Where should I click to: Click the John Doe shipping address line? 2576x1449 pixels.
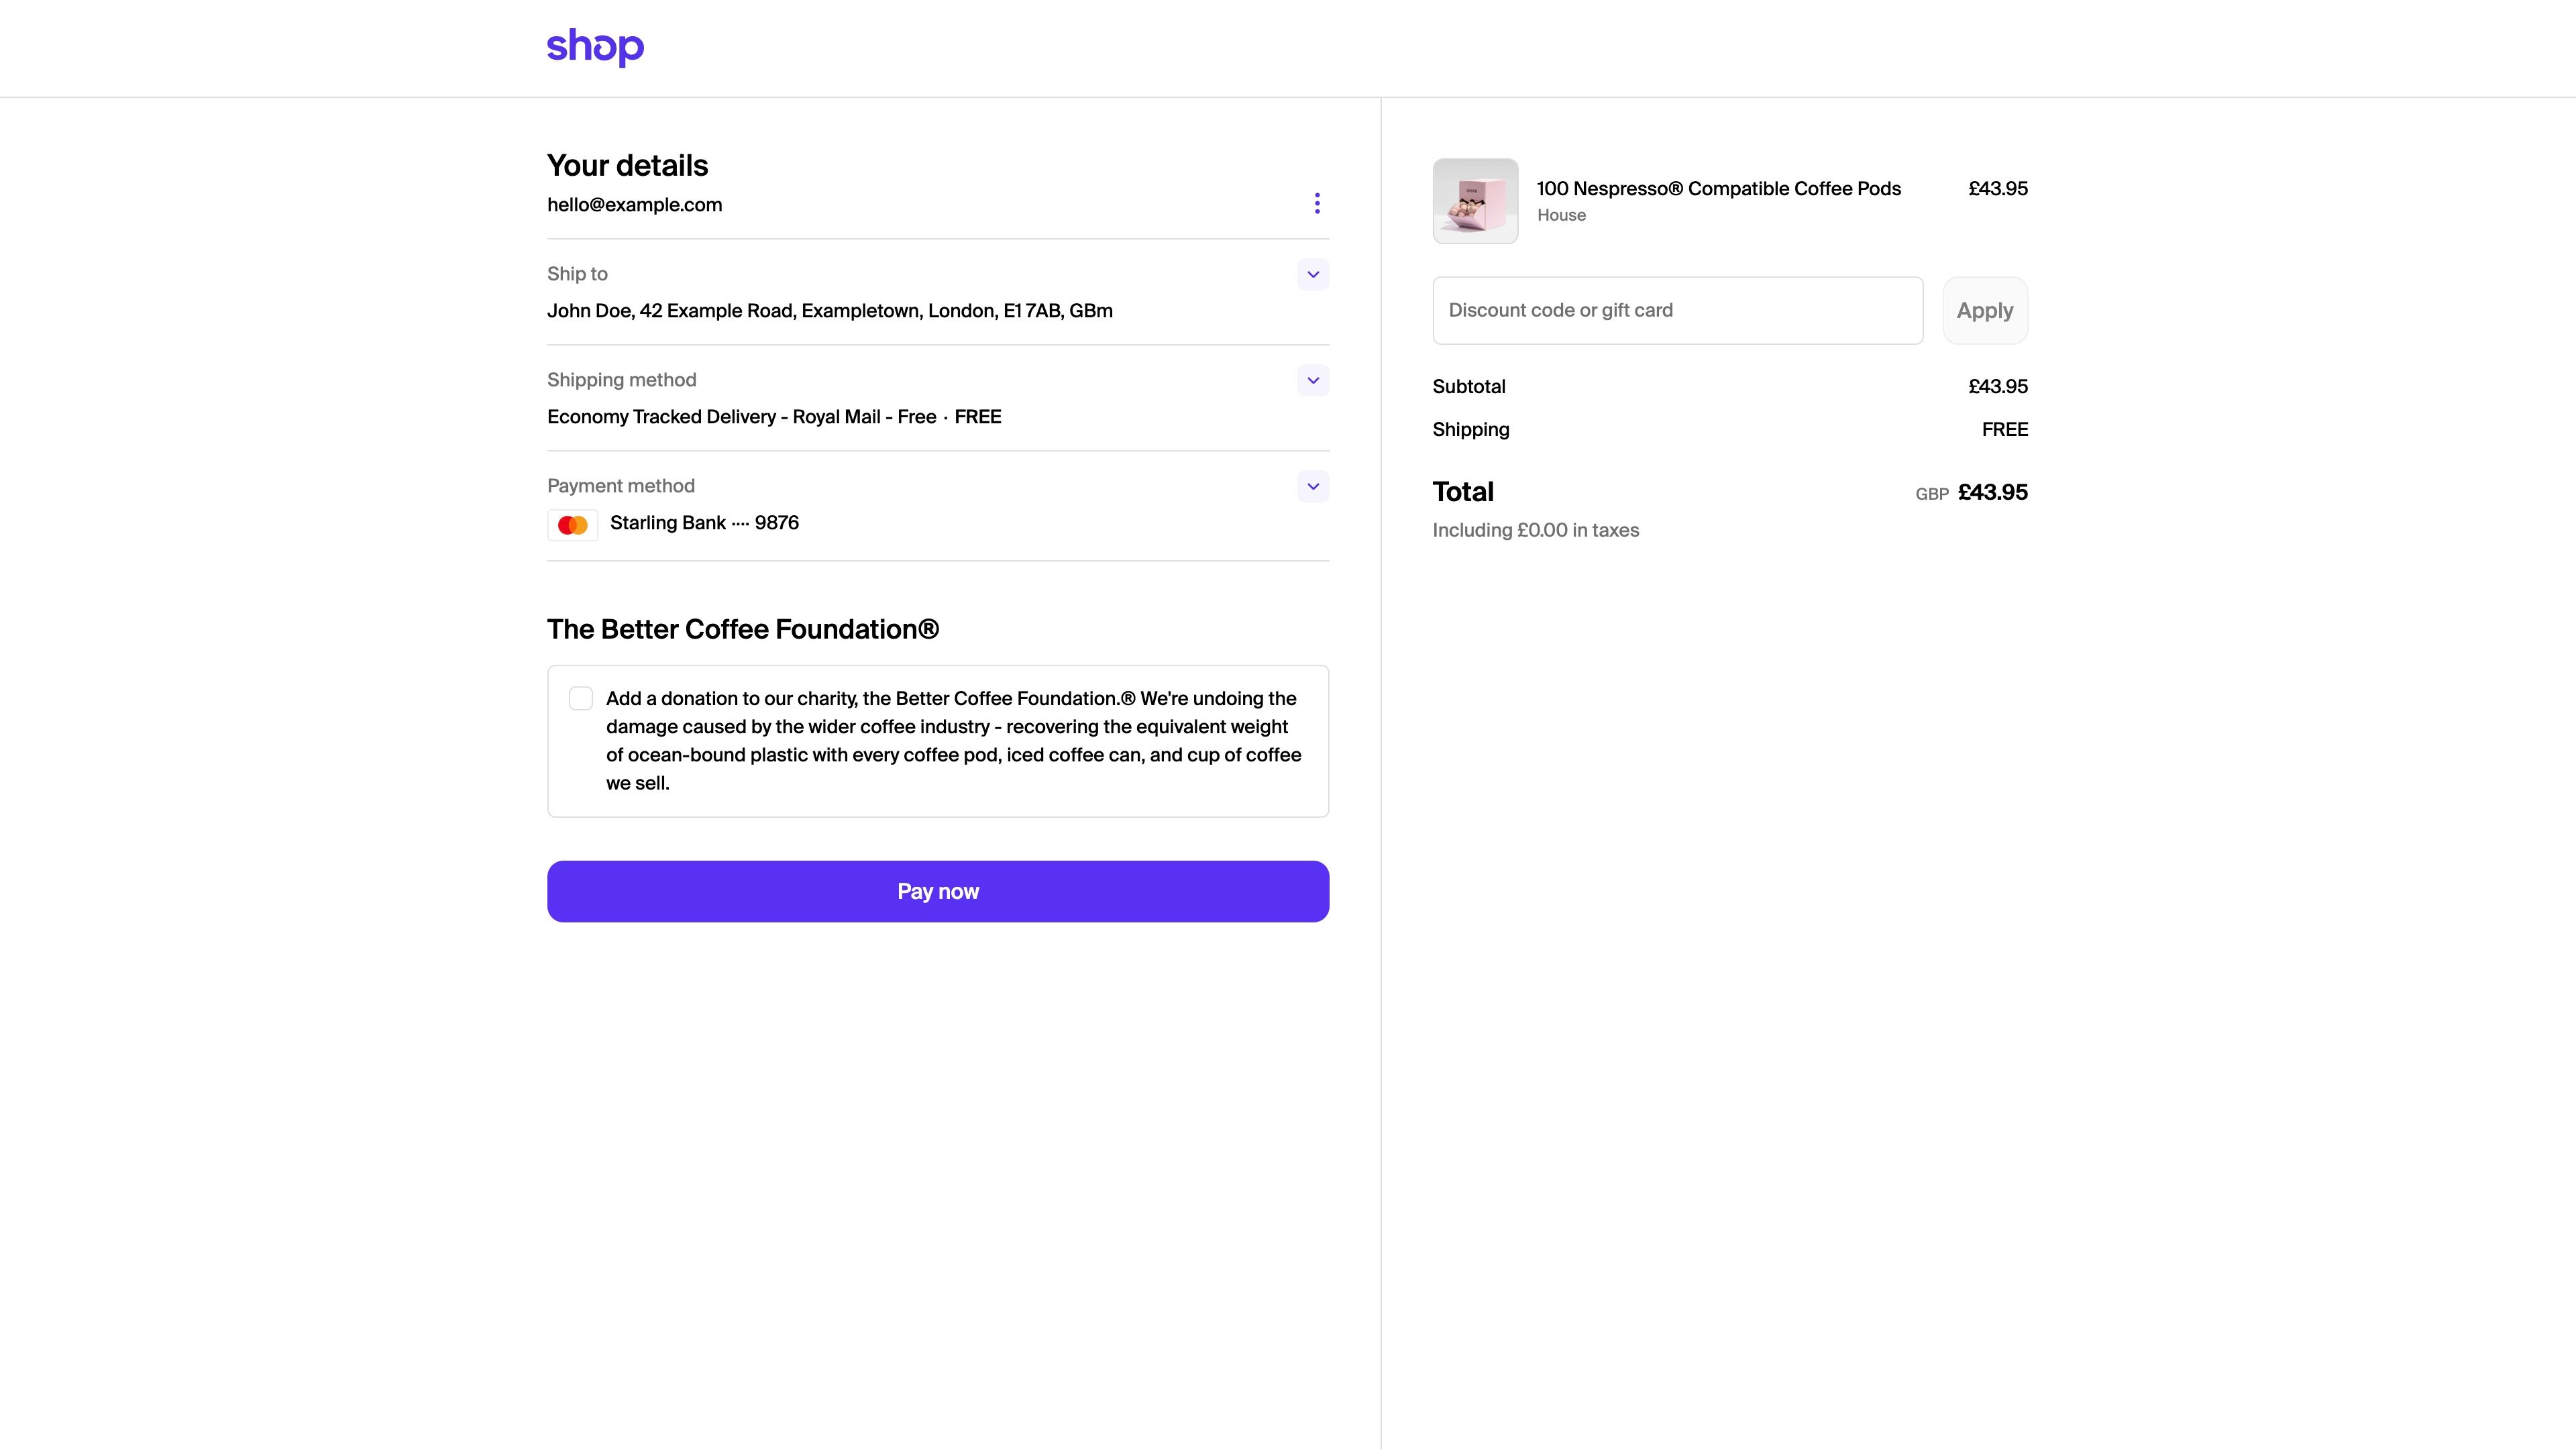pyautogui.click(x=829, y=311)
